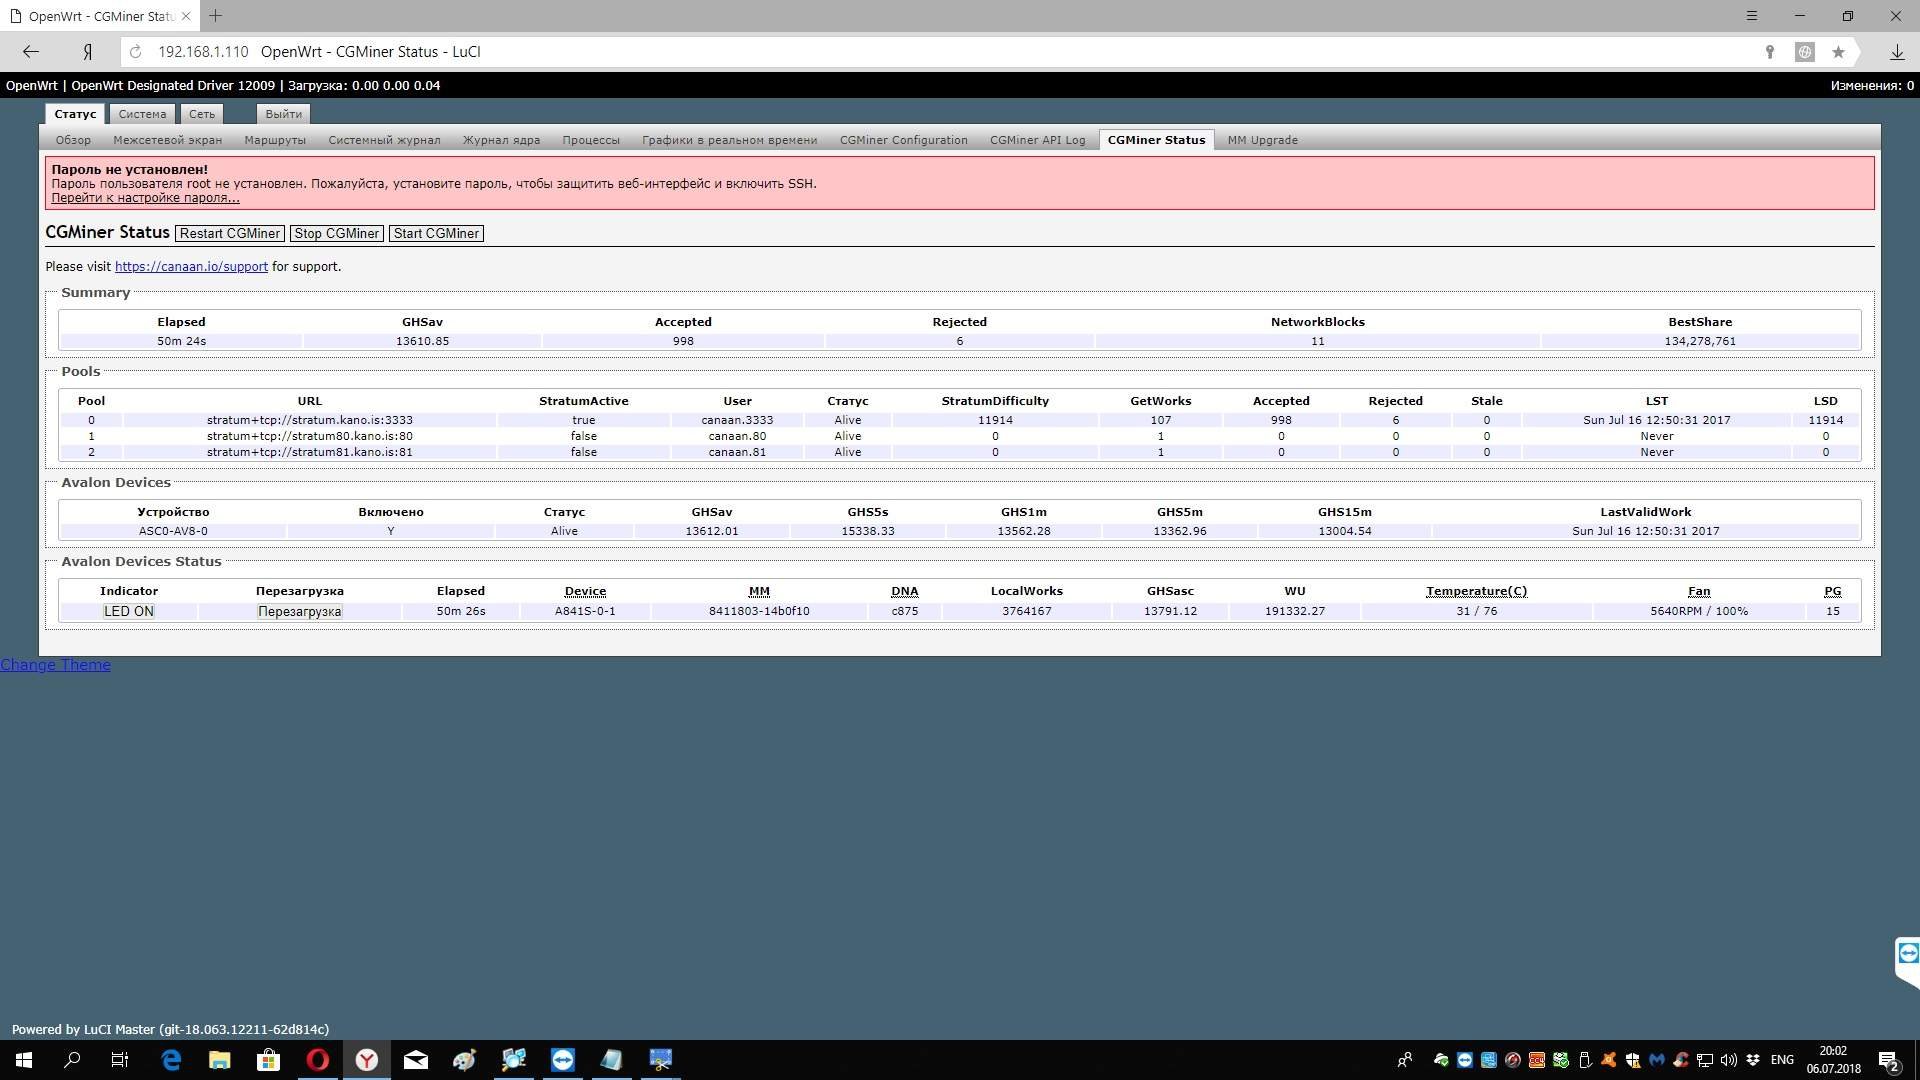
Task: Click the Выйти logout tab
Action: [284, 114]
